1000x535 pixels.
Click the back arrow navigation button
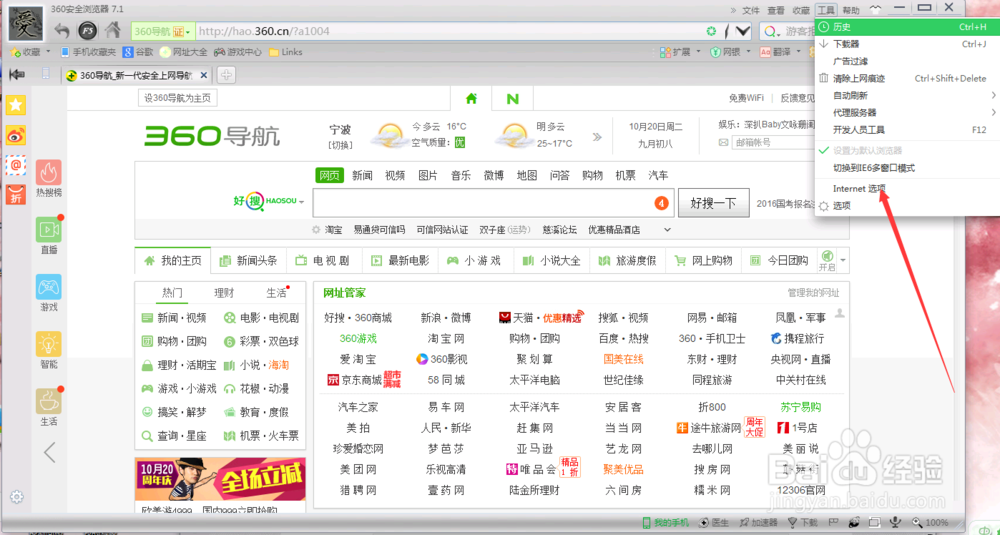click(62, 30)
